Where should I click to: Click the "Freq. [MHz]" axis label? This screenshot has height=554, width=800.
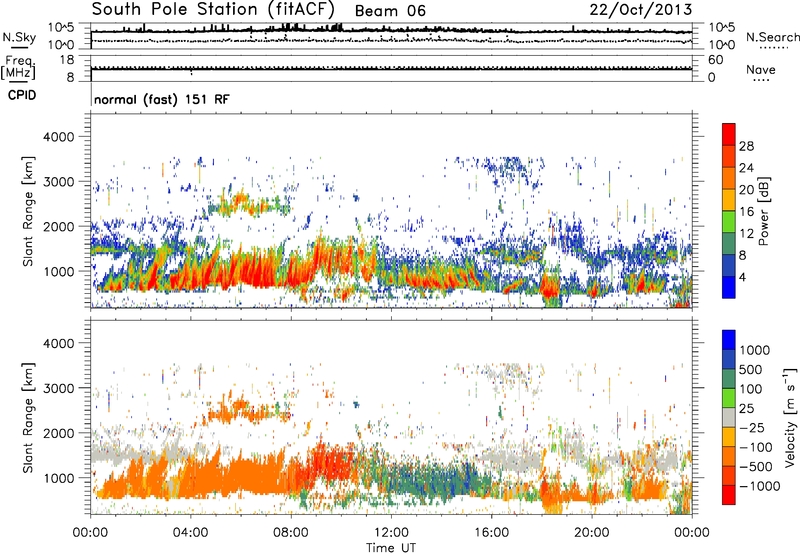[19, 68]
